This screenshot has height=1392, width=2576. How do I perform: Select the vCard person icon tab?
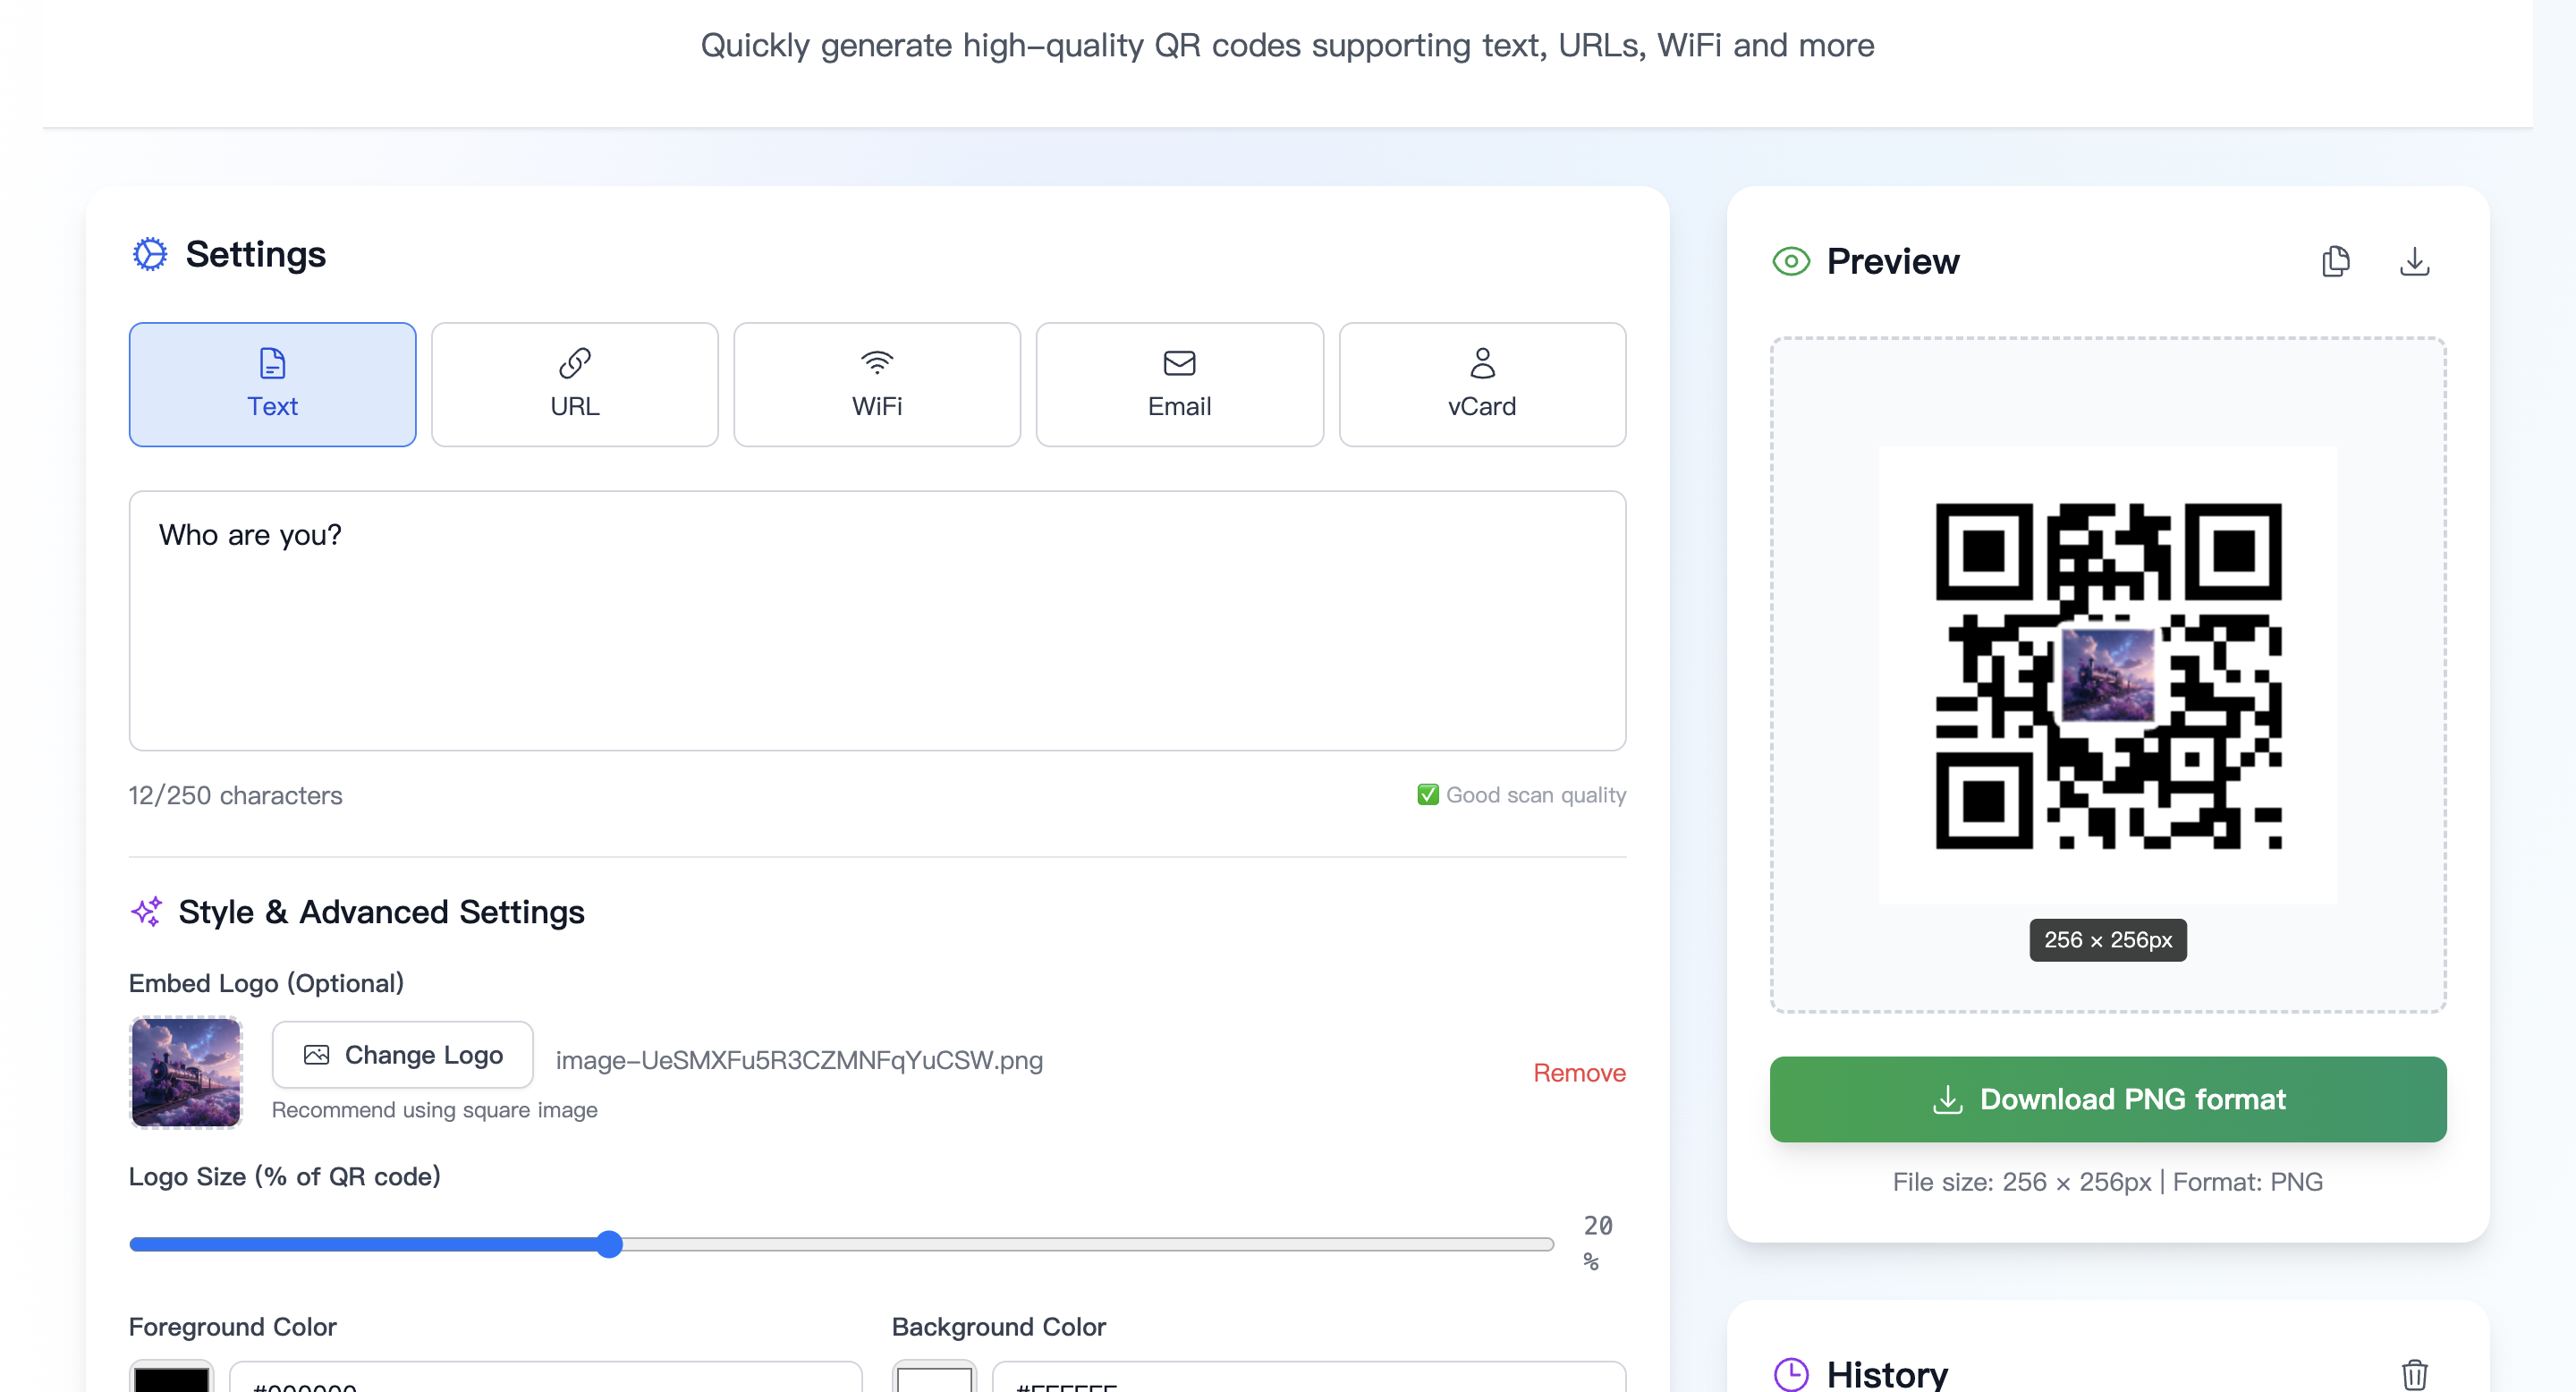(1482, 363)
